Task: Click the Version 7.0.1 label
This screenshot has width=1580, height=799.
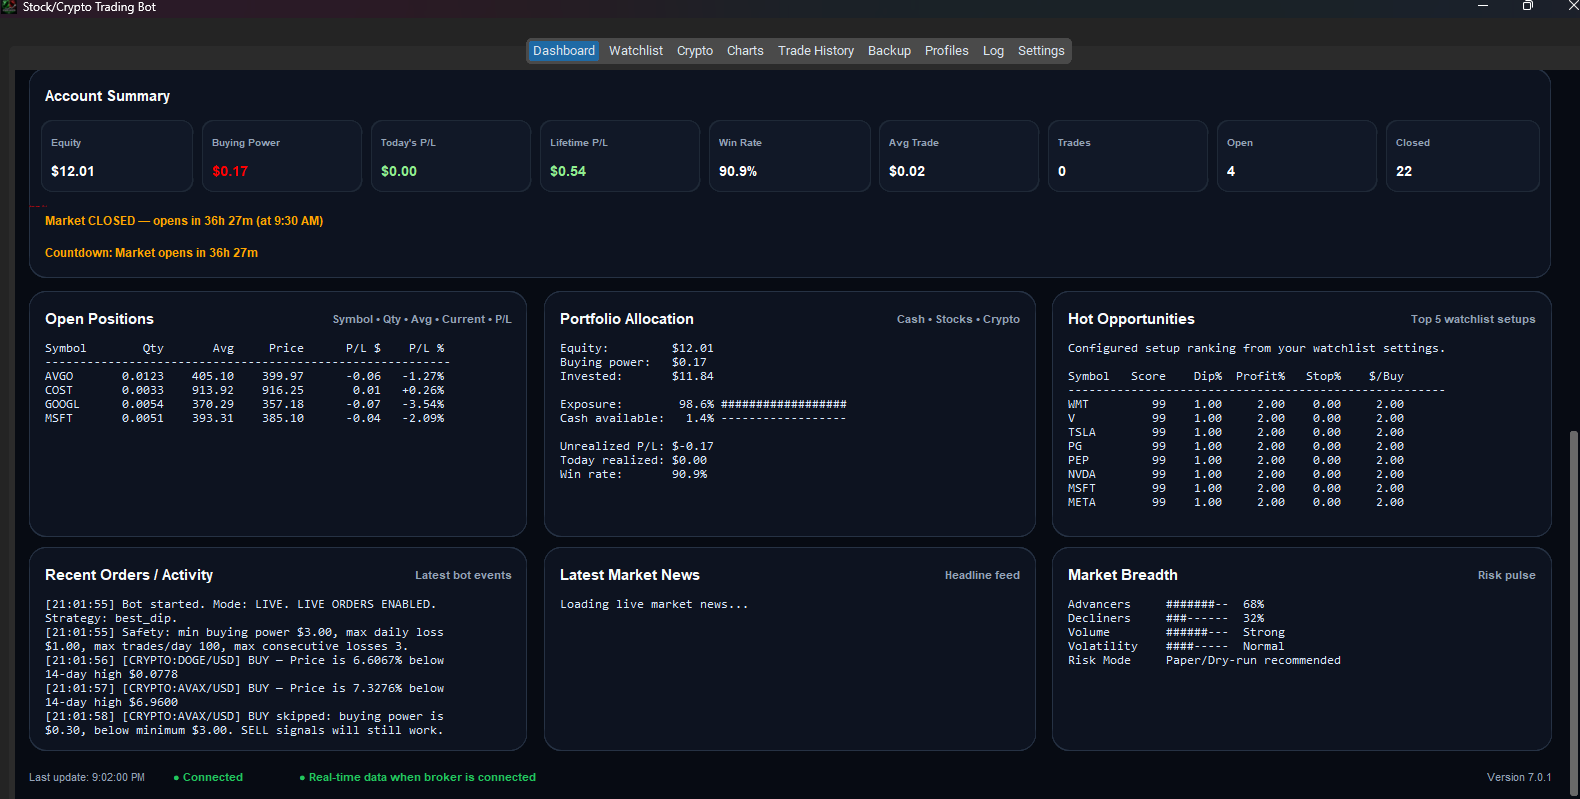Action: coord(1519,777)
